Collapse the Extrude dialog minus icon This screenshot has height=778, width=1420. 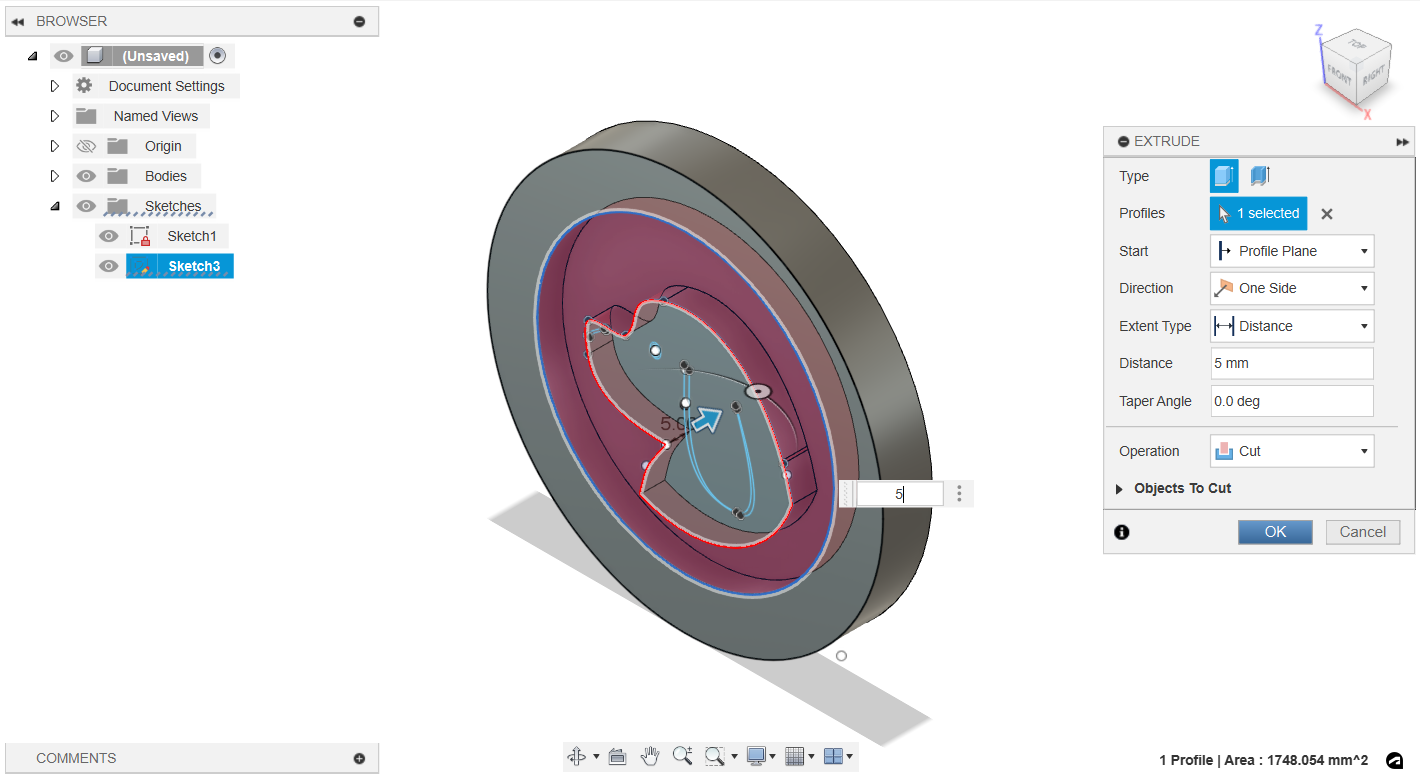pos(1123,142)
